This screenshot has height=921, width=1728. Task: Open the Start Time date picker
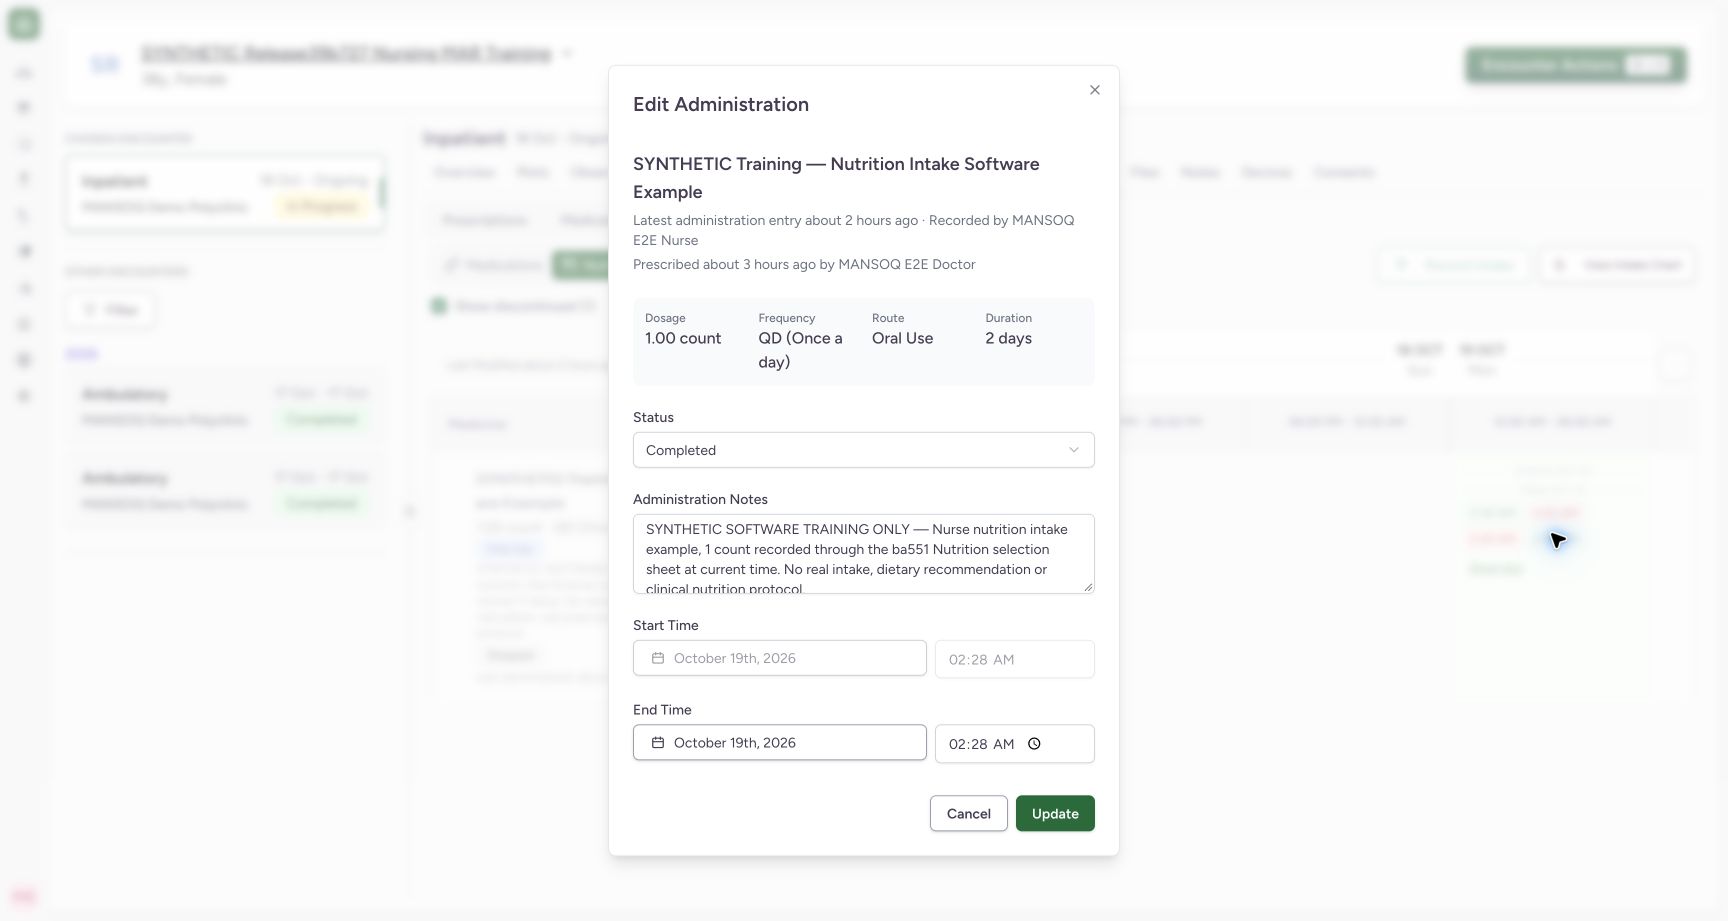(780, 658)
